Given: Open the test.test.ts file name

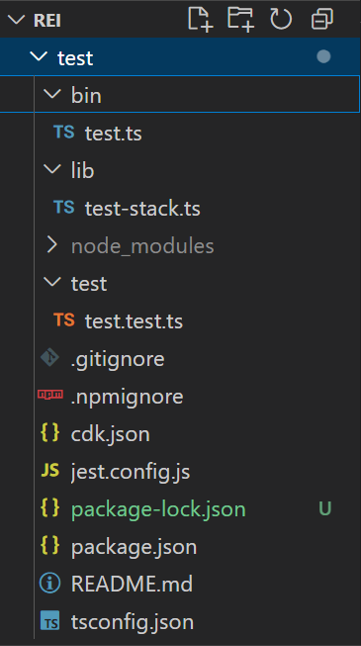Looking at the screenshot, I should (134, 321).
